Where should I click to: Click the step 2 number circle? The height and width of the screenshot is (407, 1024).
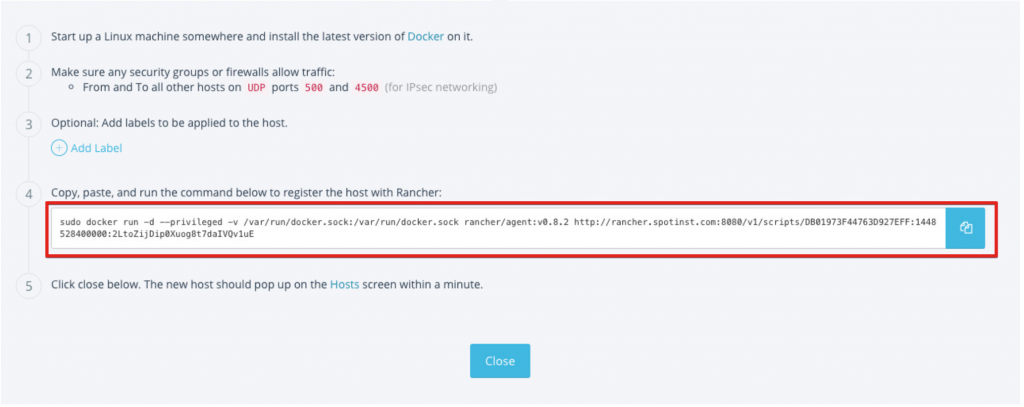[29, 73]
